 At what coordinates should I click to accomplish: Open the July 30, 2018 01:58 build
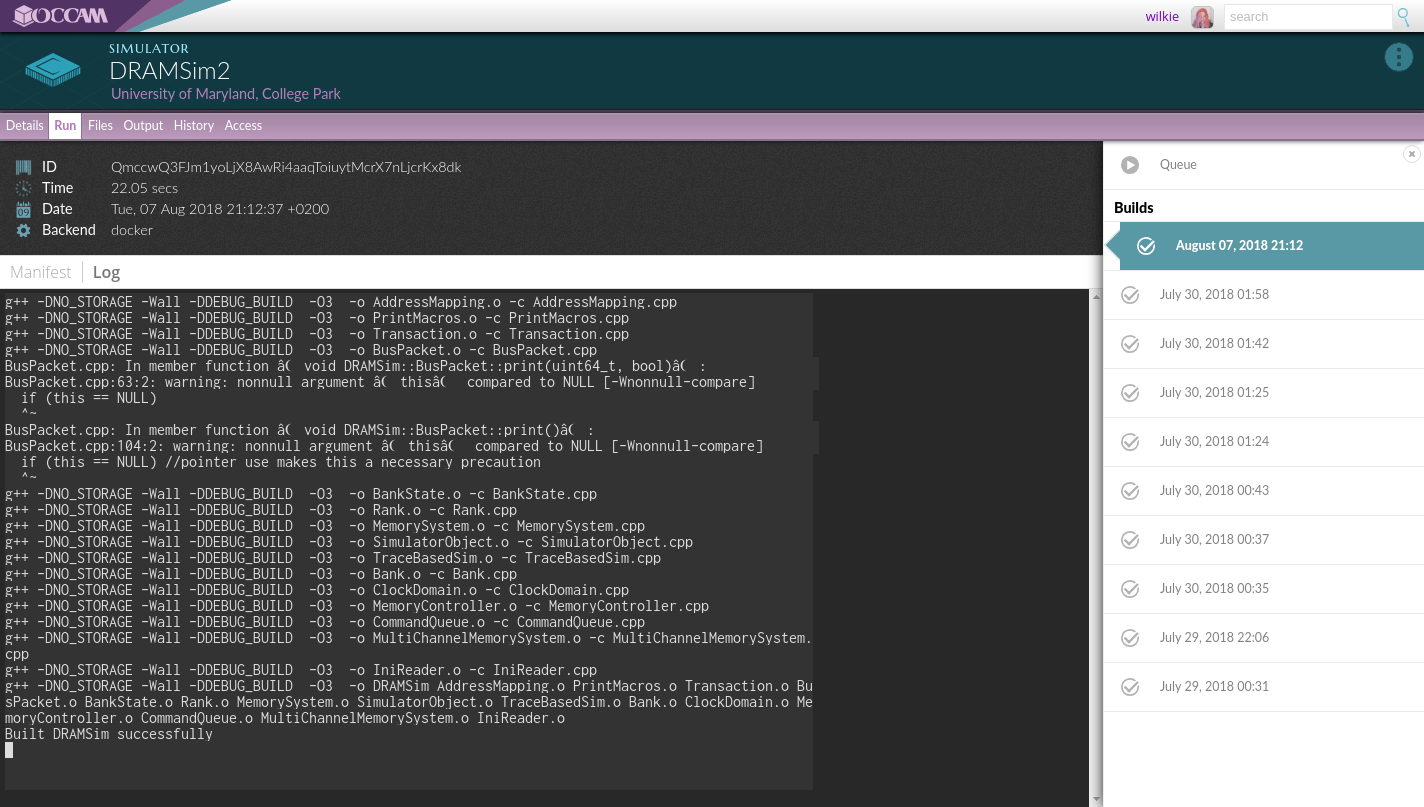(1264, 295)
